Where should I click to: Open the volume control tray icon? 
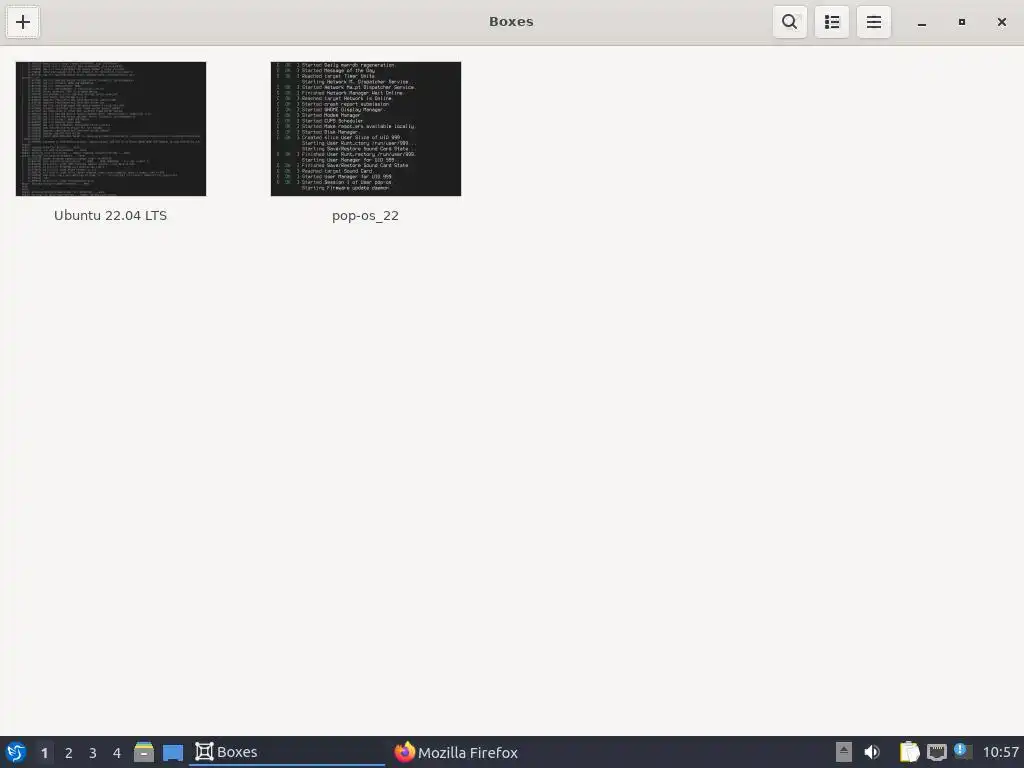pyautogui.click(x=872, y=752)
